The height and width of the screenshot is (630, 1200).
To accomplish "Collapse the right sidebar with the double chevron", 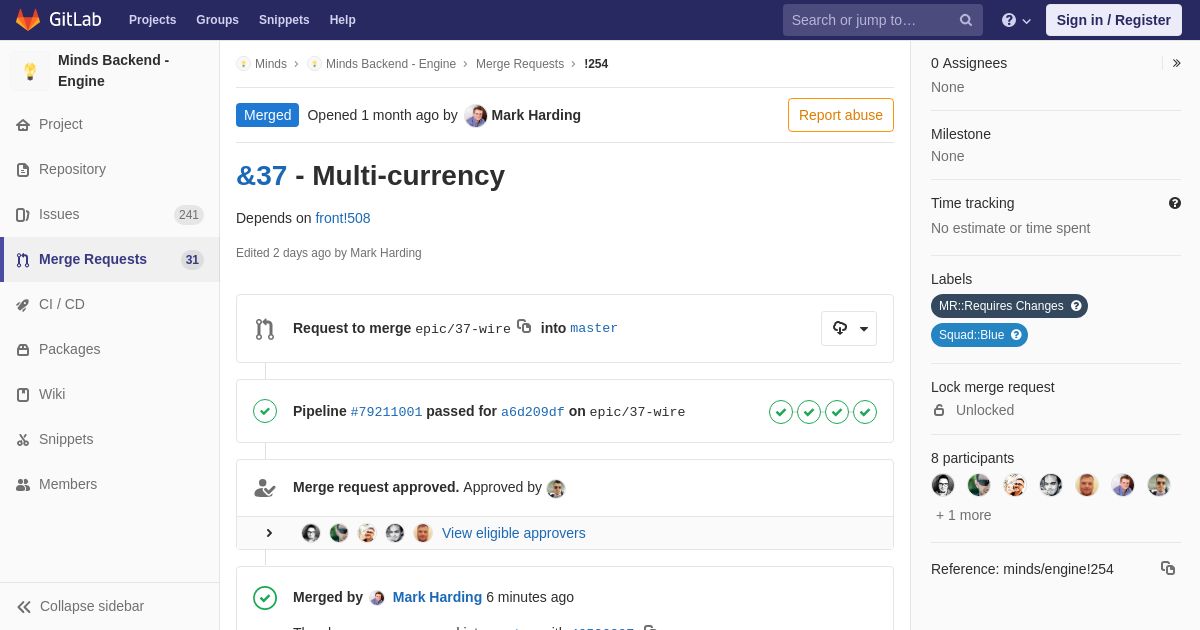I will click(1176, 63).
